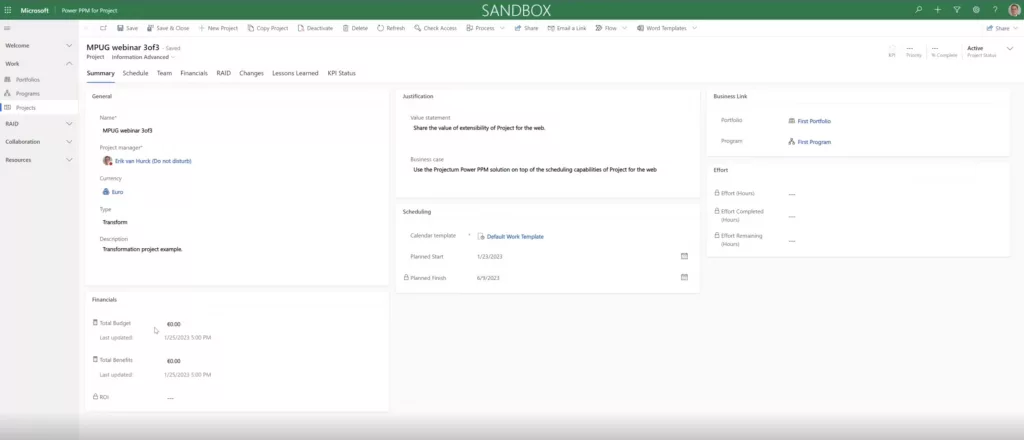Open the search magnifier in the header

tap(918, 10)
